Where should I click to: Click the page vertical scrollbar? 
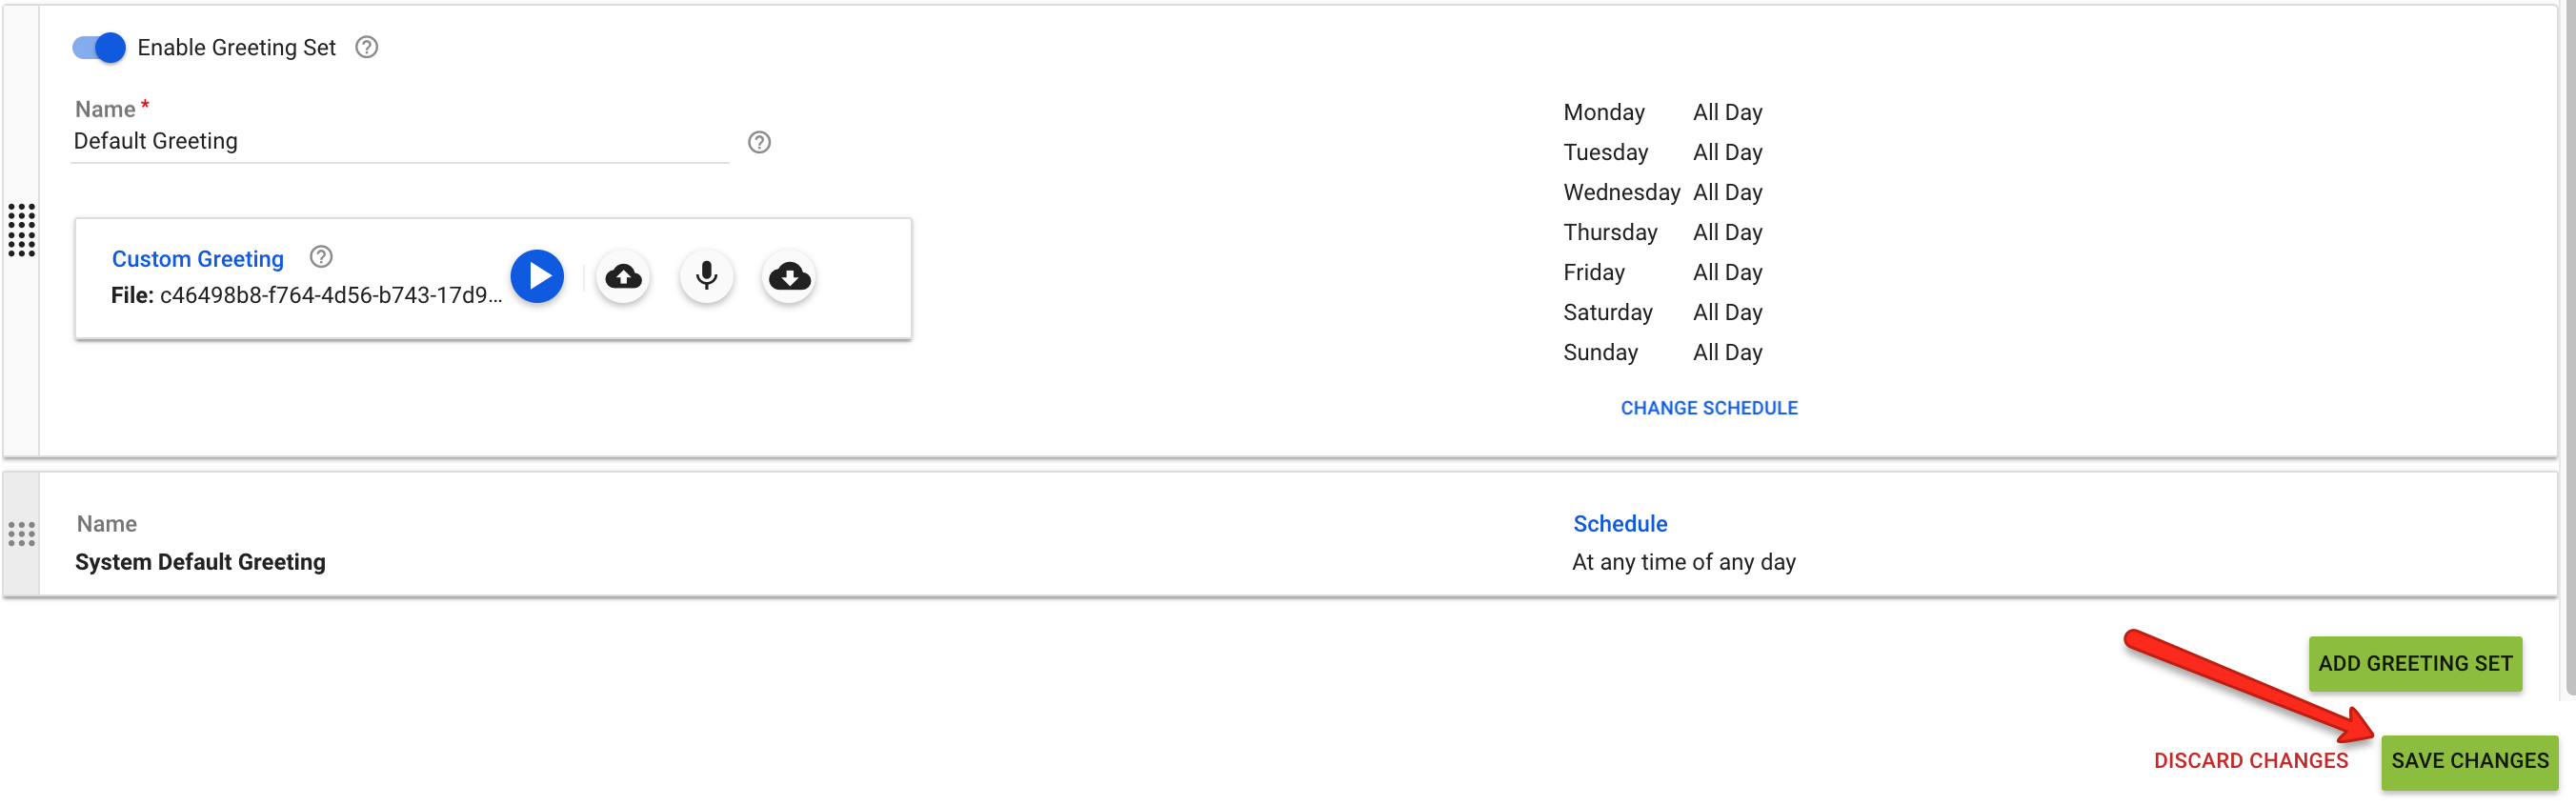[x=2569, y=350]
